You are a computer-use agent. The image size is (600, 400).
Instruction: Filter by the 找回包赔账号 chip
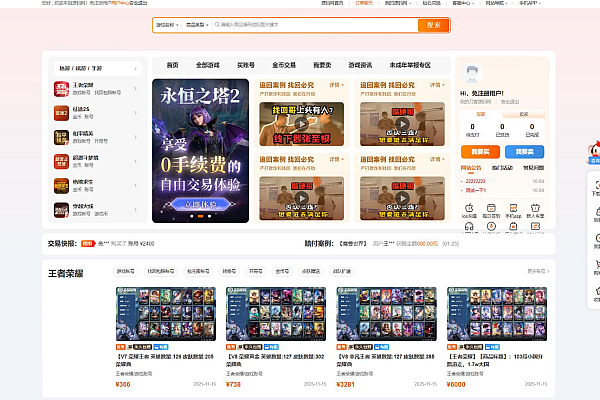(x=161, y=271)
